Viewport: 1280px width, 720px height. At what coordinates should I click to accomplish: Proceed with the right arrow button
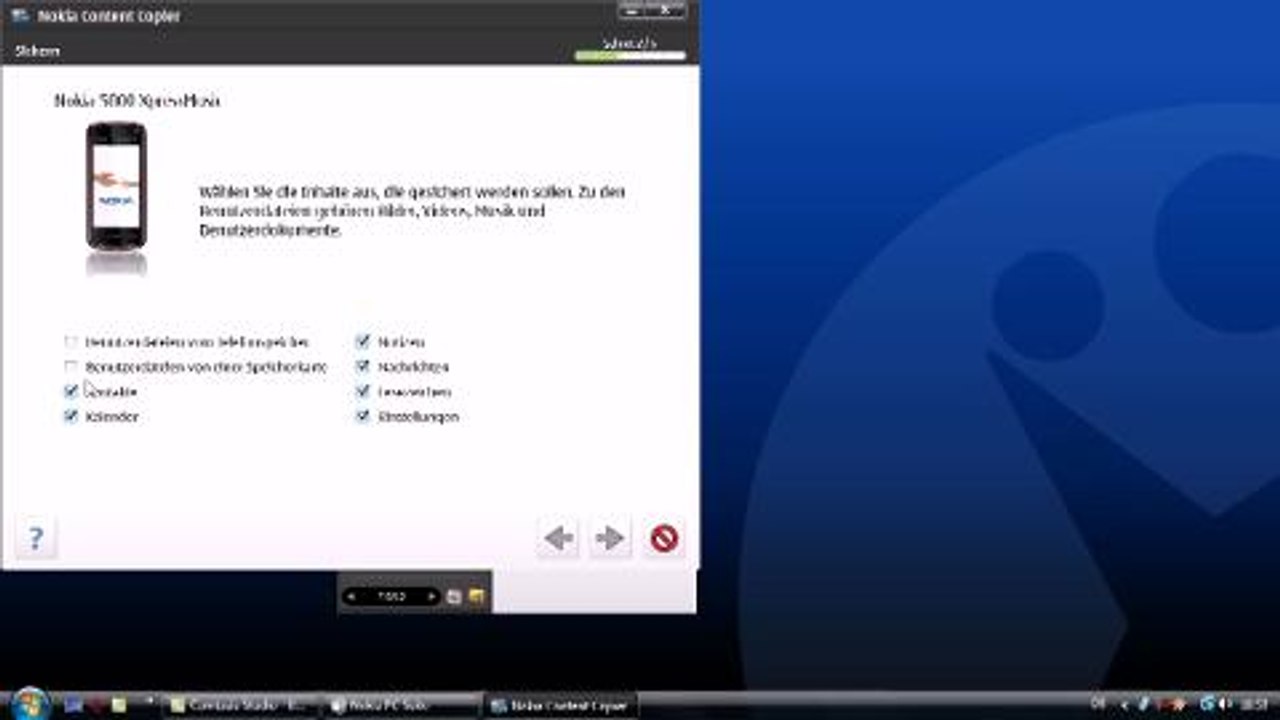coord(610,539)
